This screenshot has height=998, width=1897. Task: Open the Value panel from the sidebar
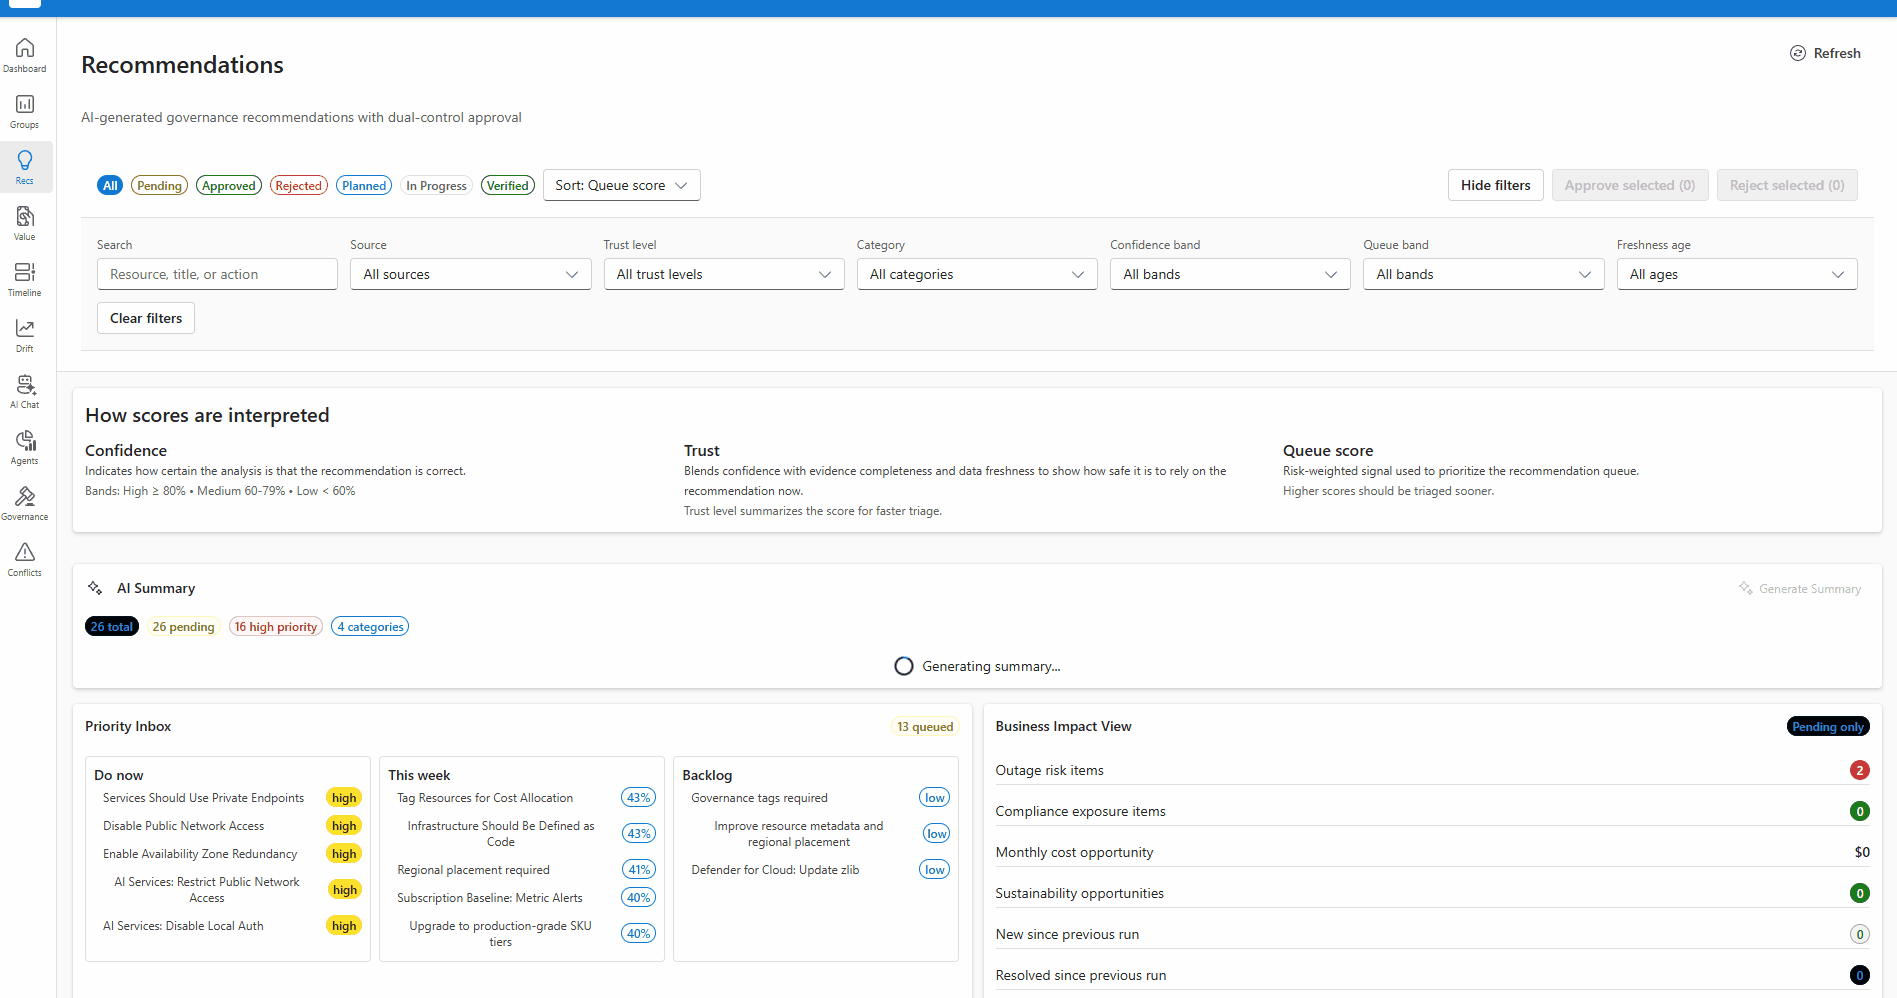pos(24,222)
